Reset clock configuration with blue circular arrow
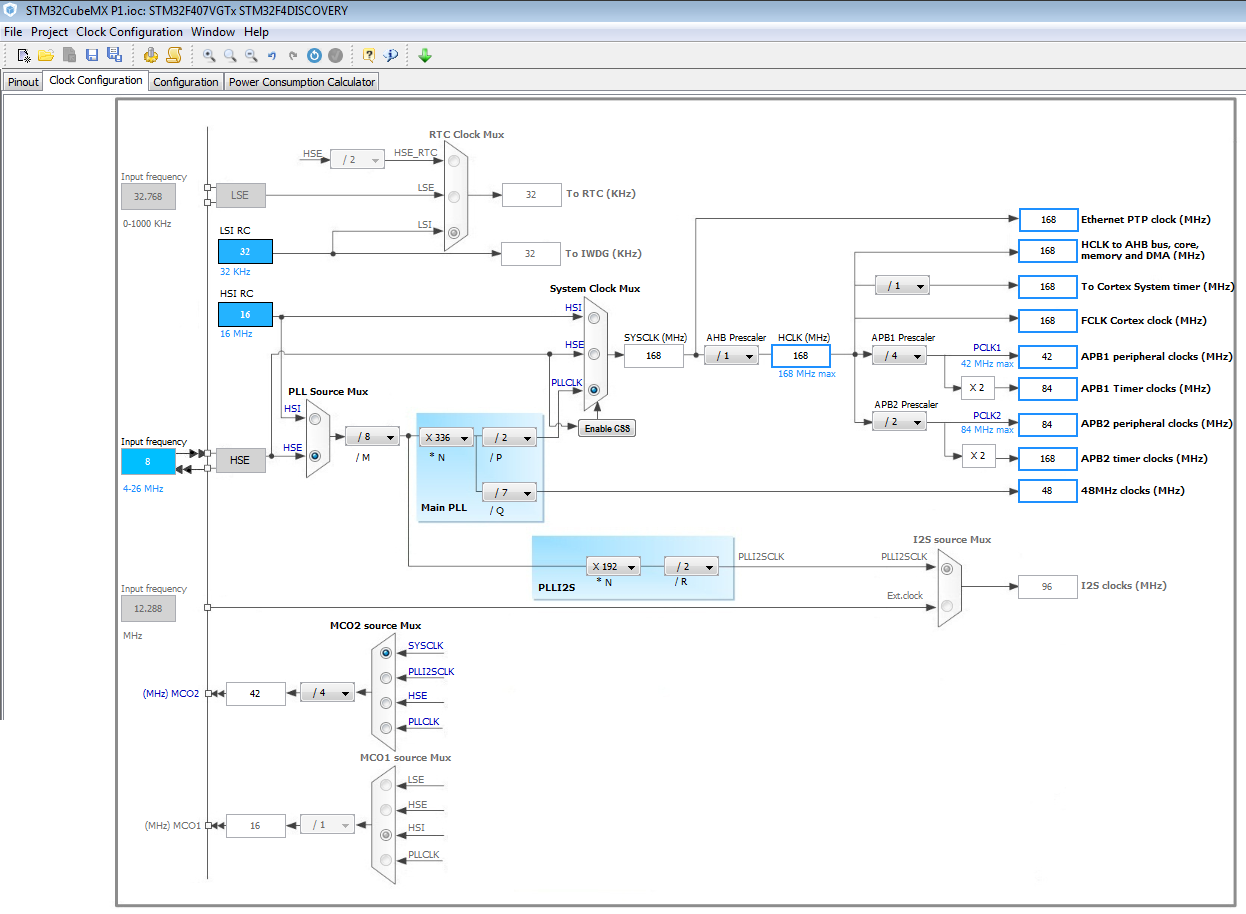Screen dimensions: 1246x914 (314, 56)
